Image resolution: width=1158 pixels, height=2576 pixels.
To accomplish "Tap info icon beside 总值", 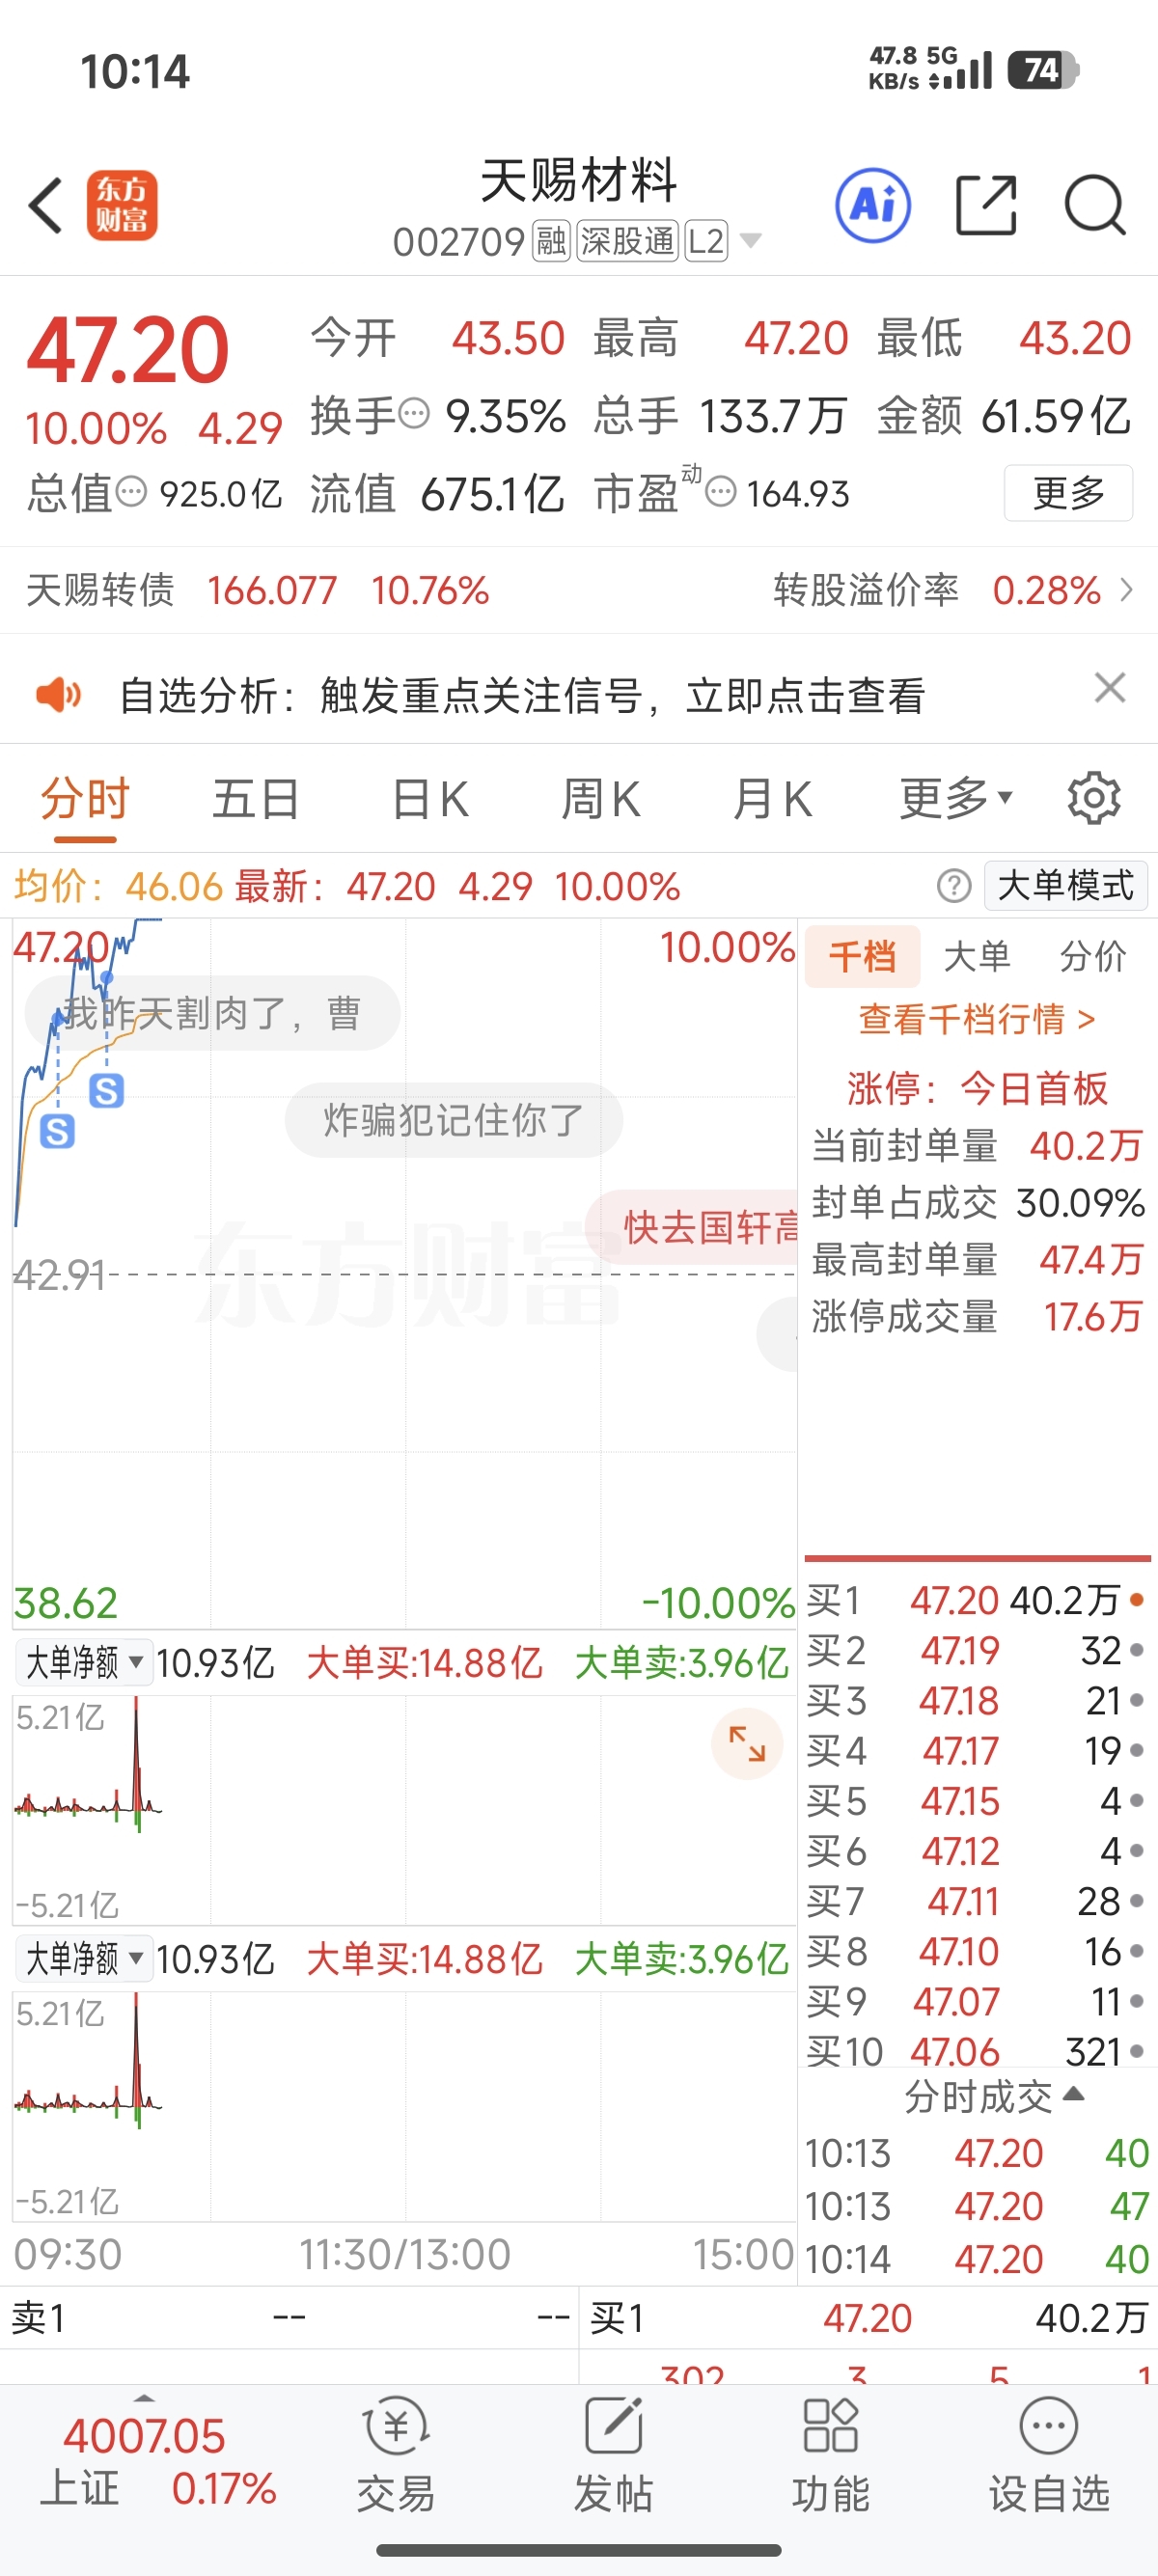I will (x=131, y=491).
